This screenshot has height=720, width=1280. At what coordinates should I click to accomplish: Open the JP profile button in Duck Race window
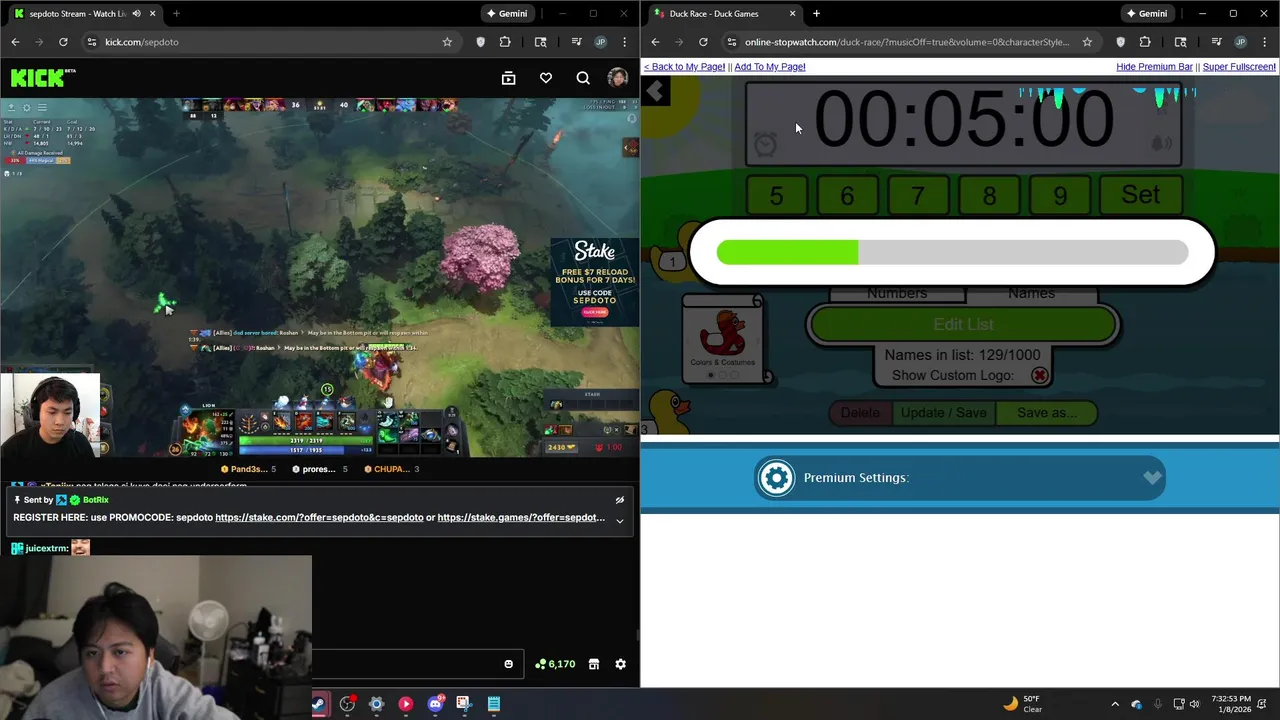[1240, 42]
